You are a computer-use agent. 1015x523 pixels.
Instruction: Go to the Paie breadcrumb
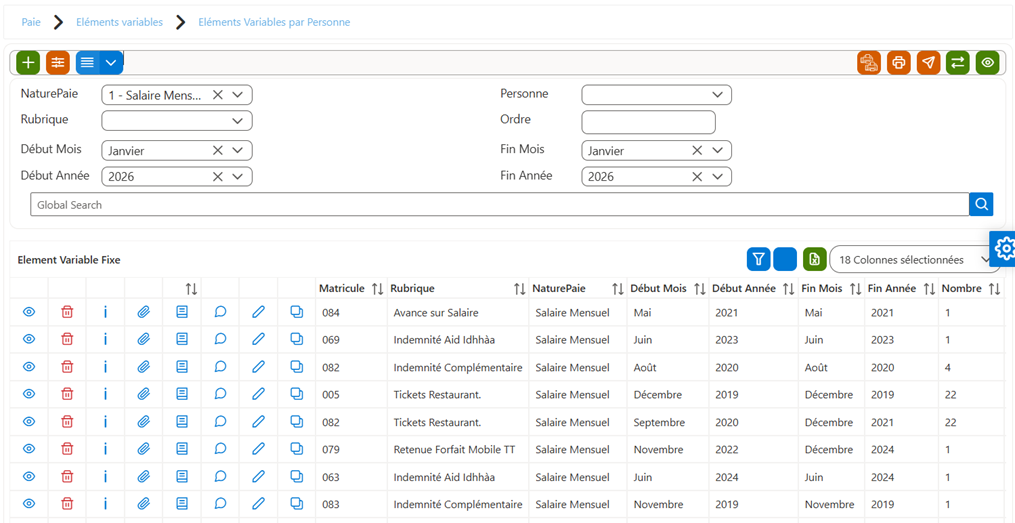(31, 22)
